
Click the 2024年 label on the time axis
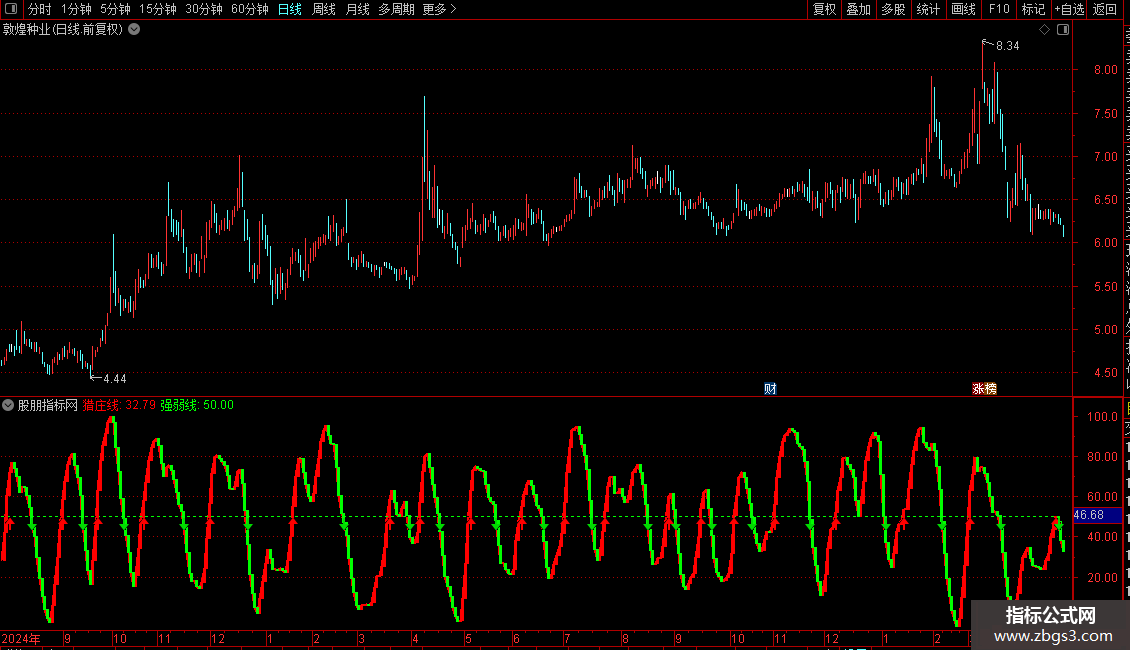coord(21,638)
